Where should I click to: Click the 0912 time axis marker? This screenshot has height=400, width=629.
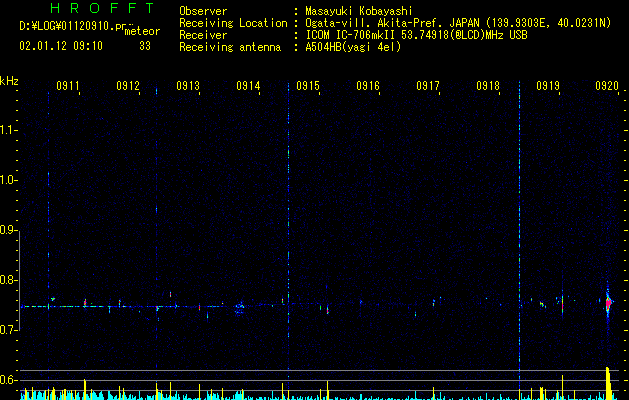click(x=128, y=86)
